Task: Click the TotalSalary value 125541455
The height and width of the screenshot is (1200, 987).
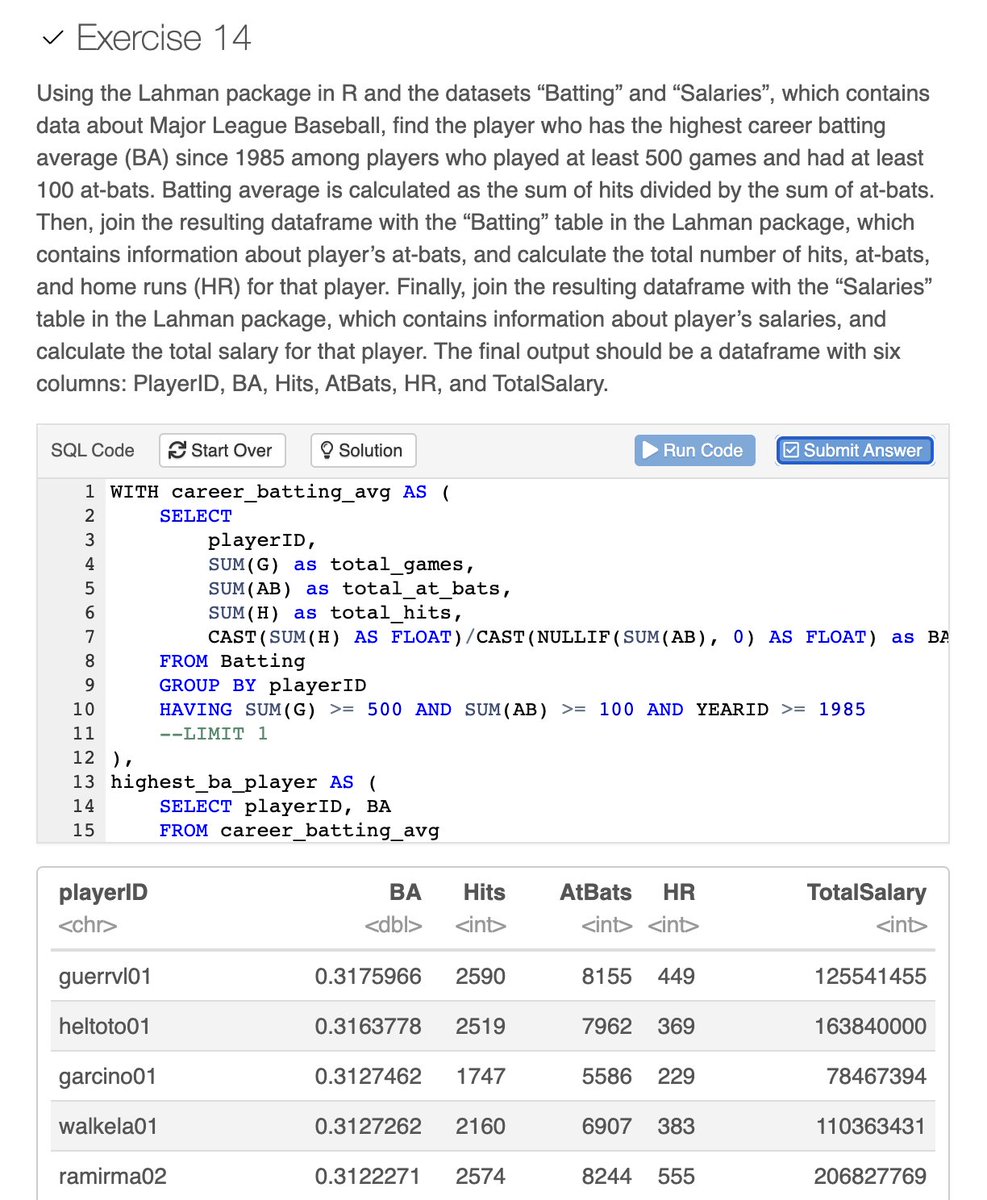Action: (870, 976)
